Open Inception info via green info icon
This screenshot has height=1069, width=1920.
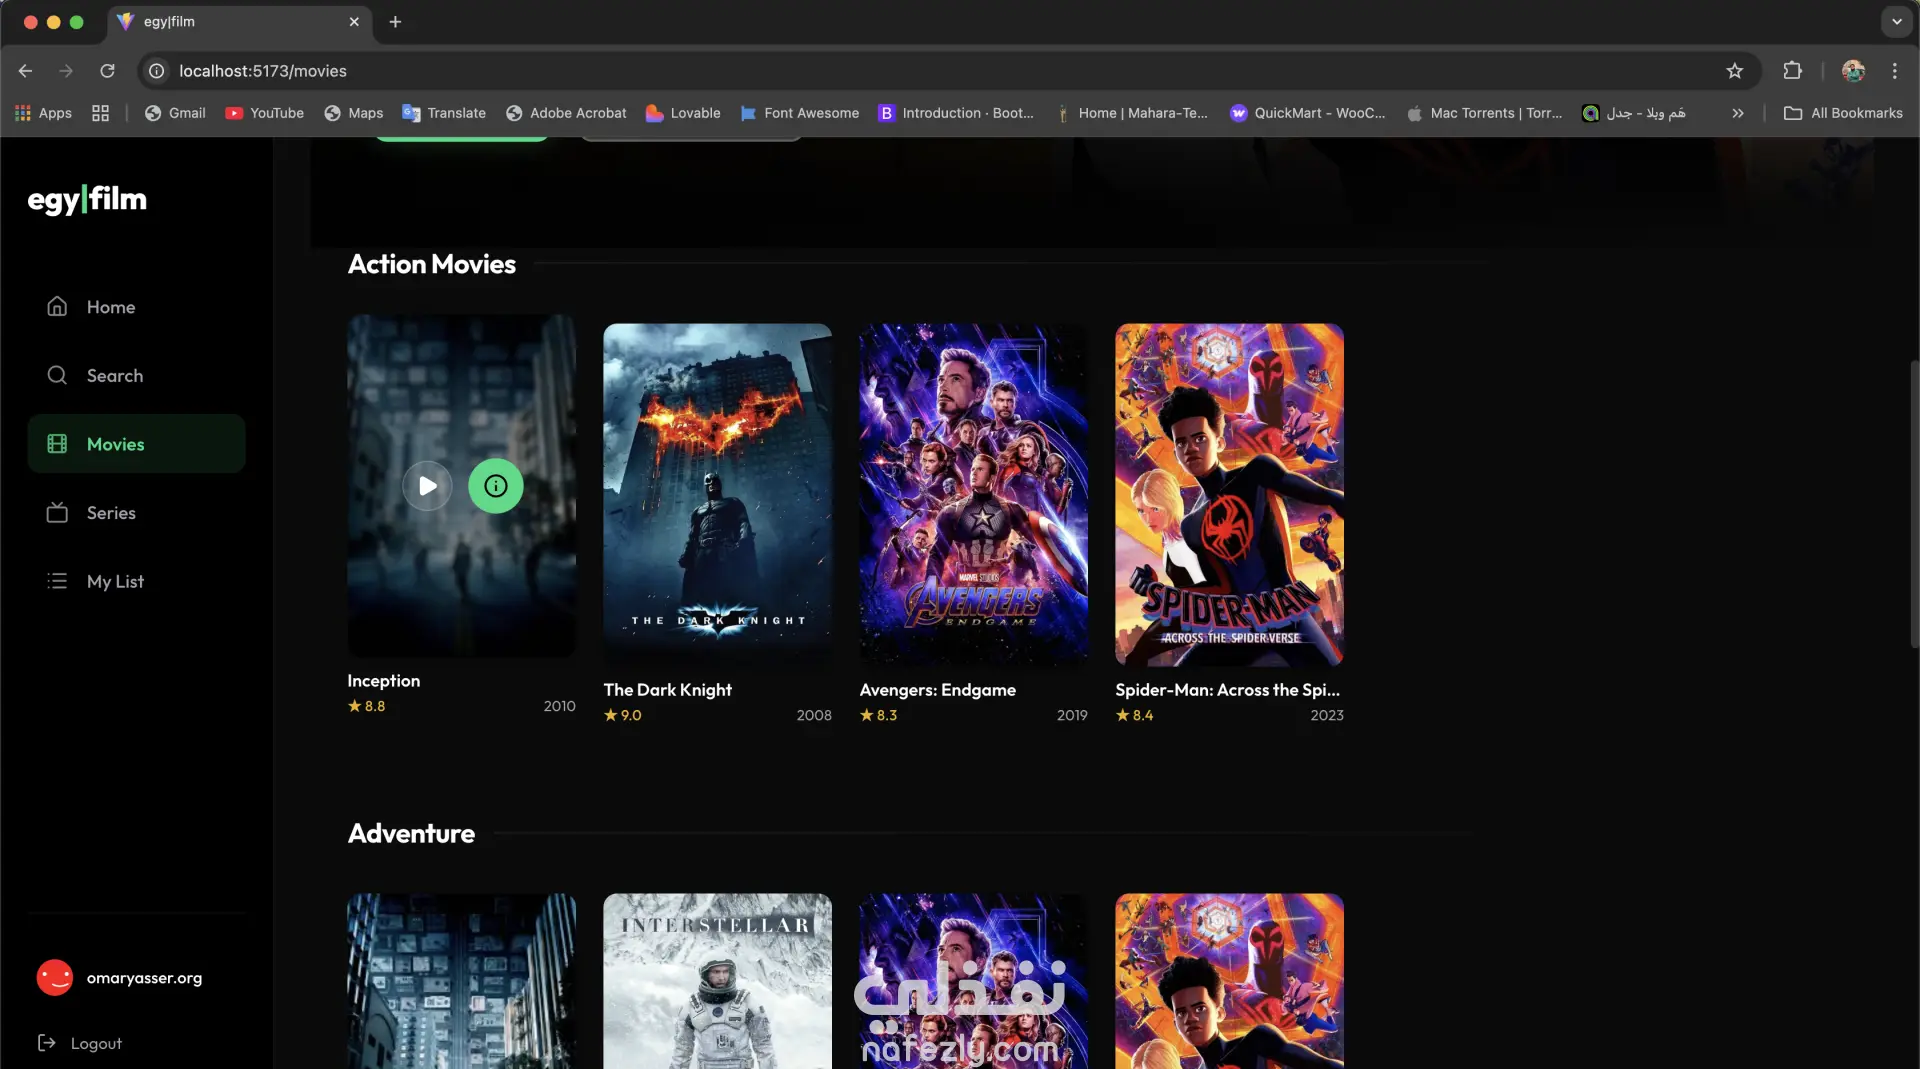(496, 486)
